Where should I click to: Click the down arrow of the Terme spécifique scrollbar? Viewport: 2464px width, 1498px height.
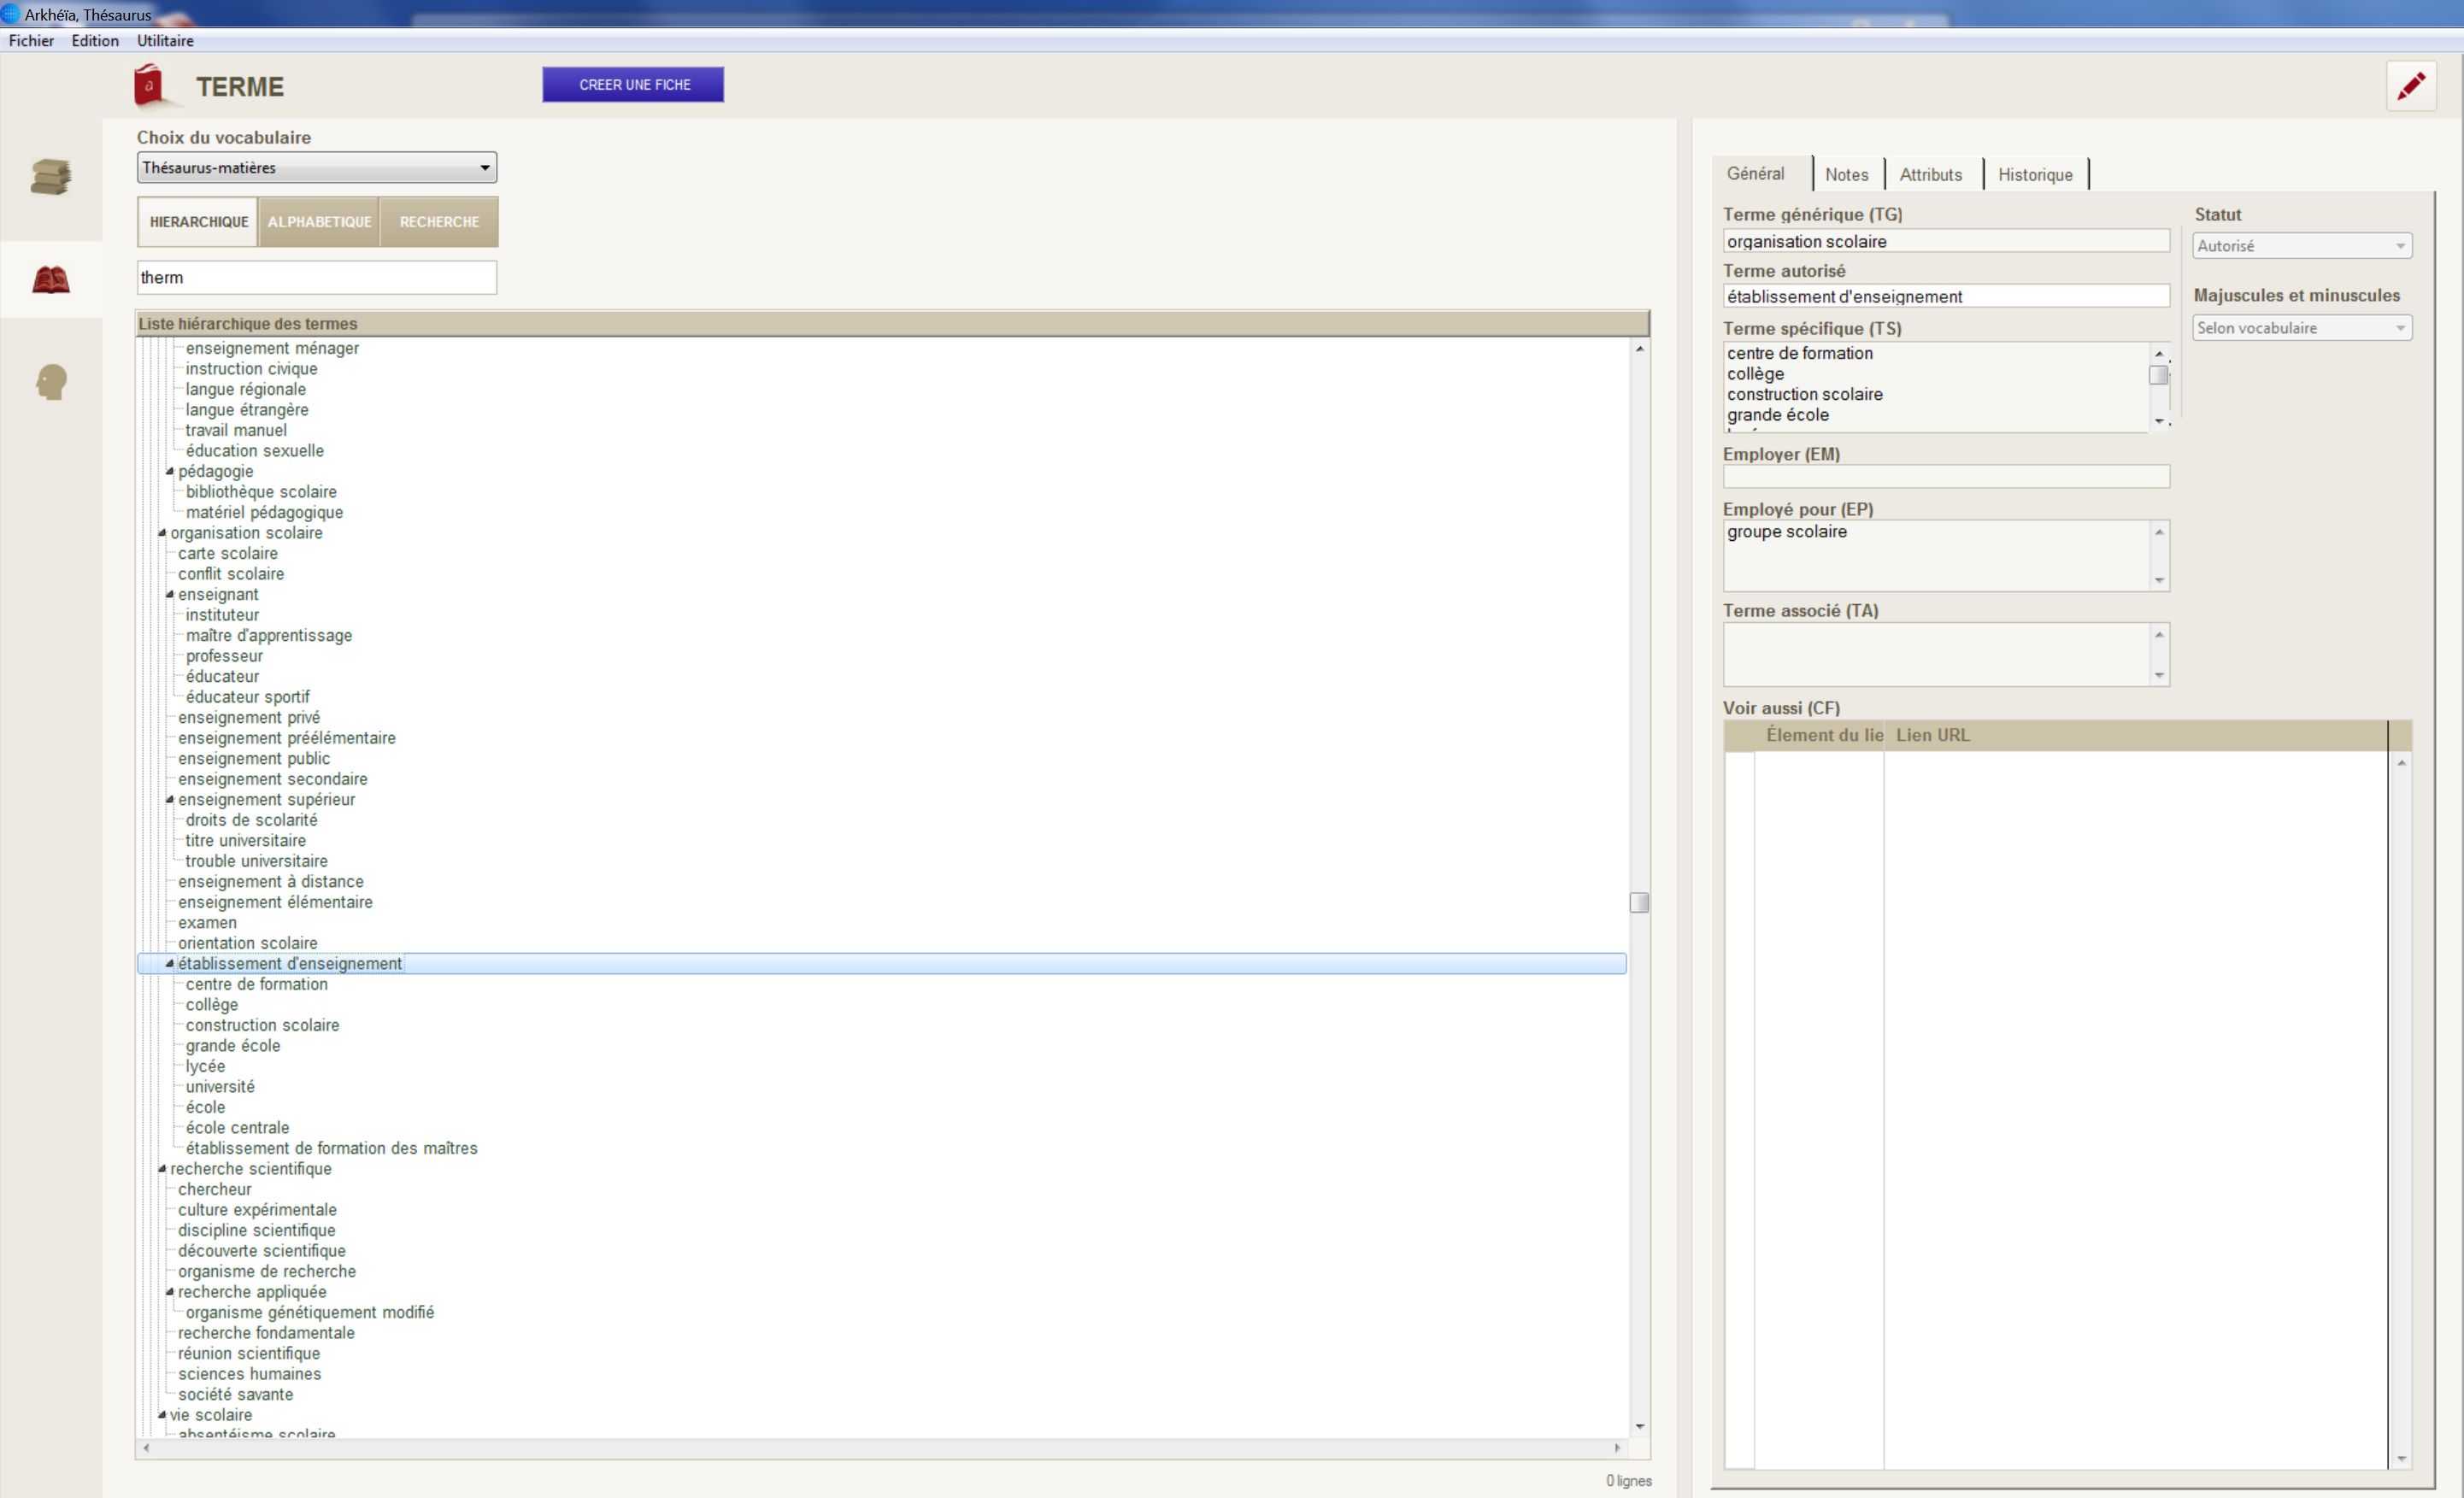(x=2159, y=421)
